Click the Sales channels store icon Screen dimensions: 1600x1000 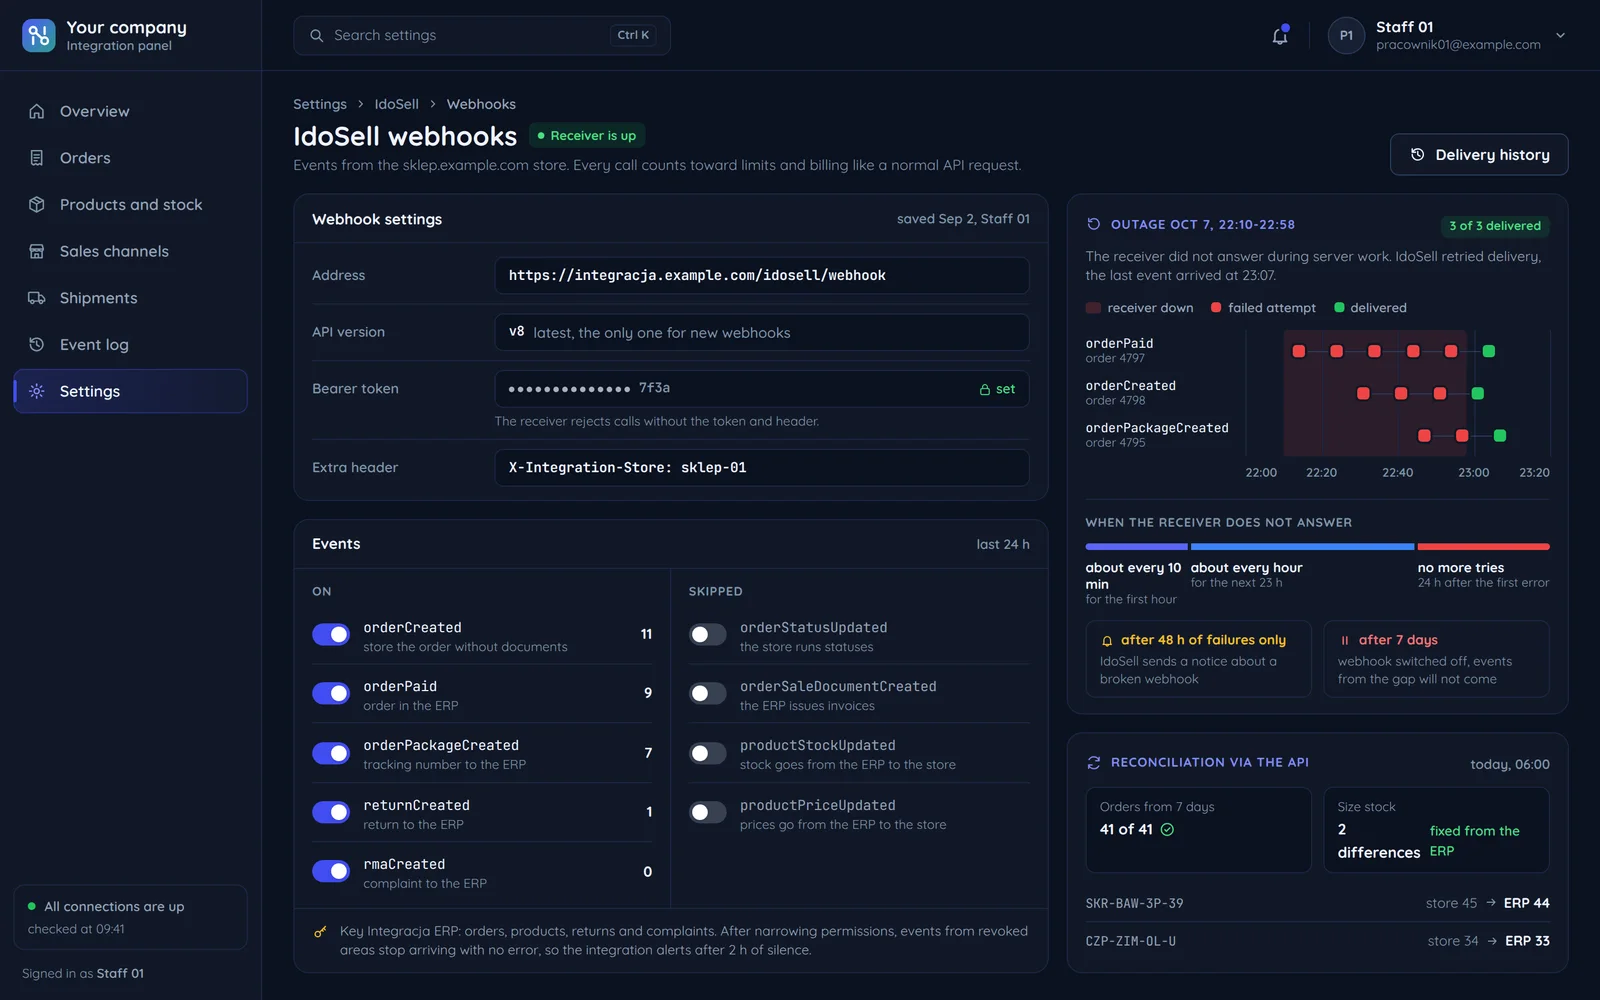(x=37, y=251)
